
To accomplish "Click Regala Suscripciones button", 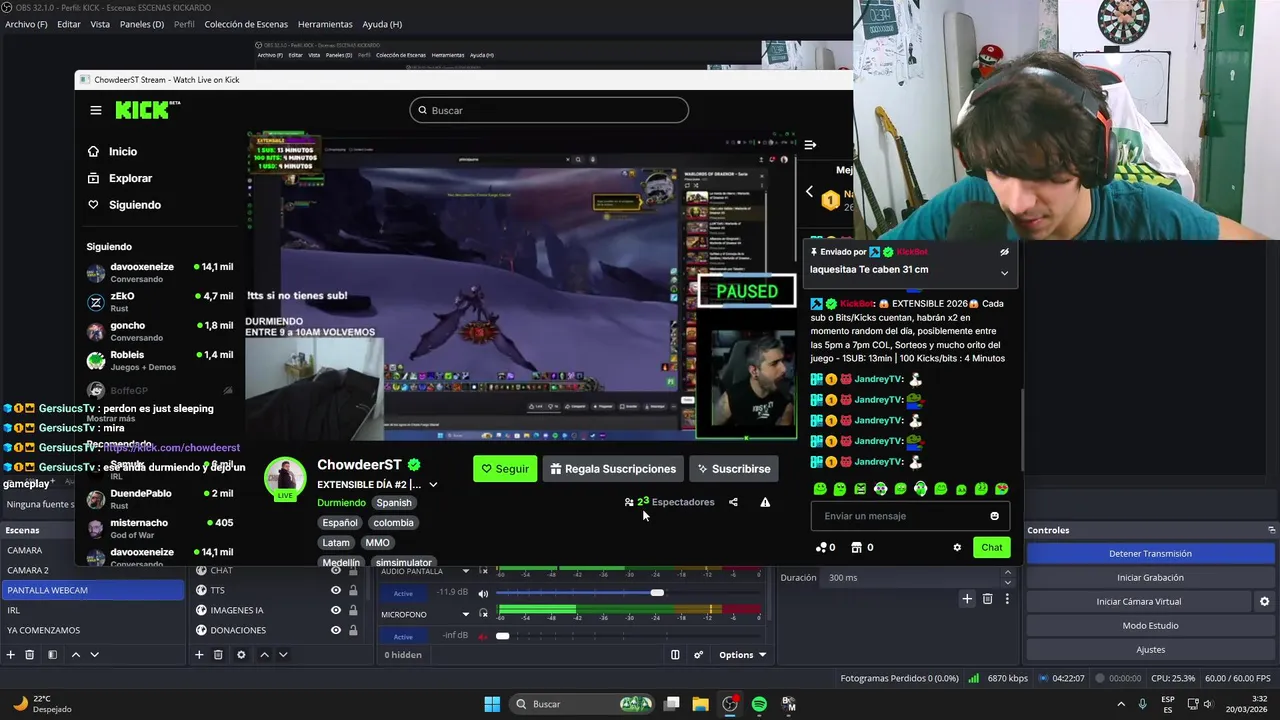I will (x=613, y=469).
